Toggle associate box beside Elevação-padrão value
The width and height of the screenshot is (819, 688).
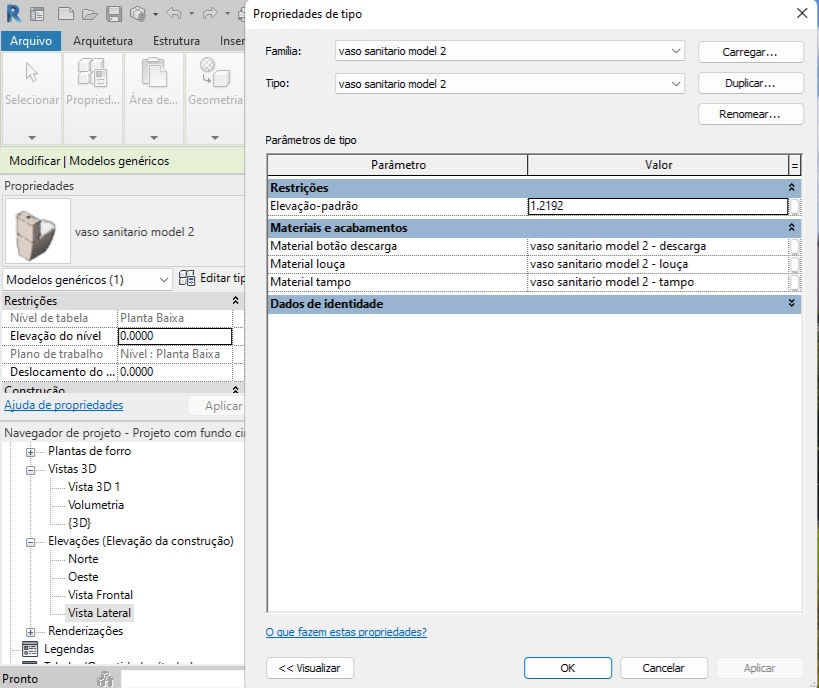pyautogui.click(x=794, y=206)
